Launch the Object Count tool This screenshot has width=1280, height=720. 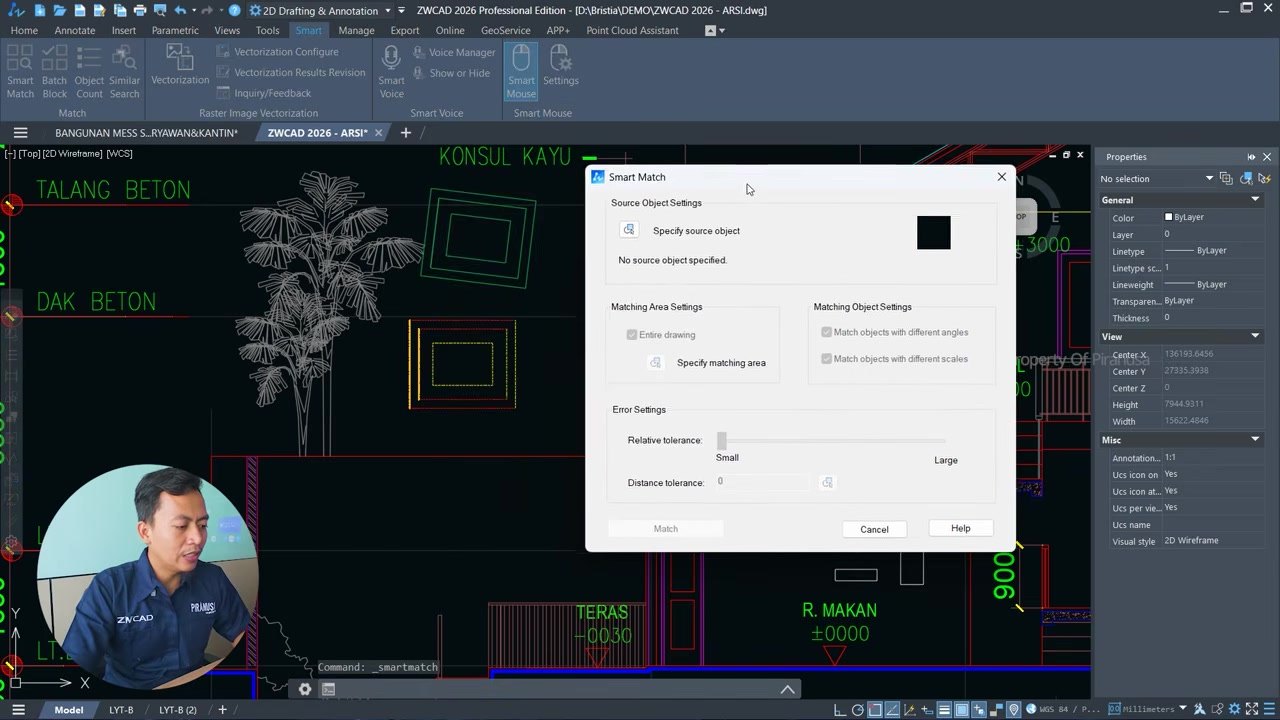[89, 72]
